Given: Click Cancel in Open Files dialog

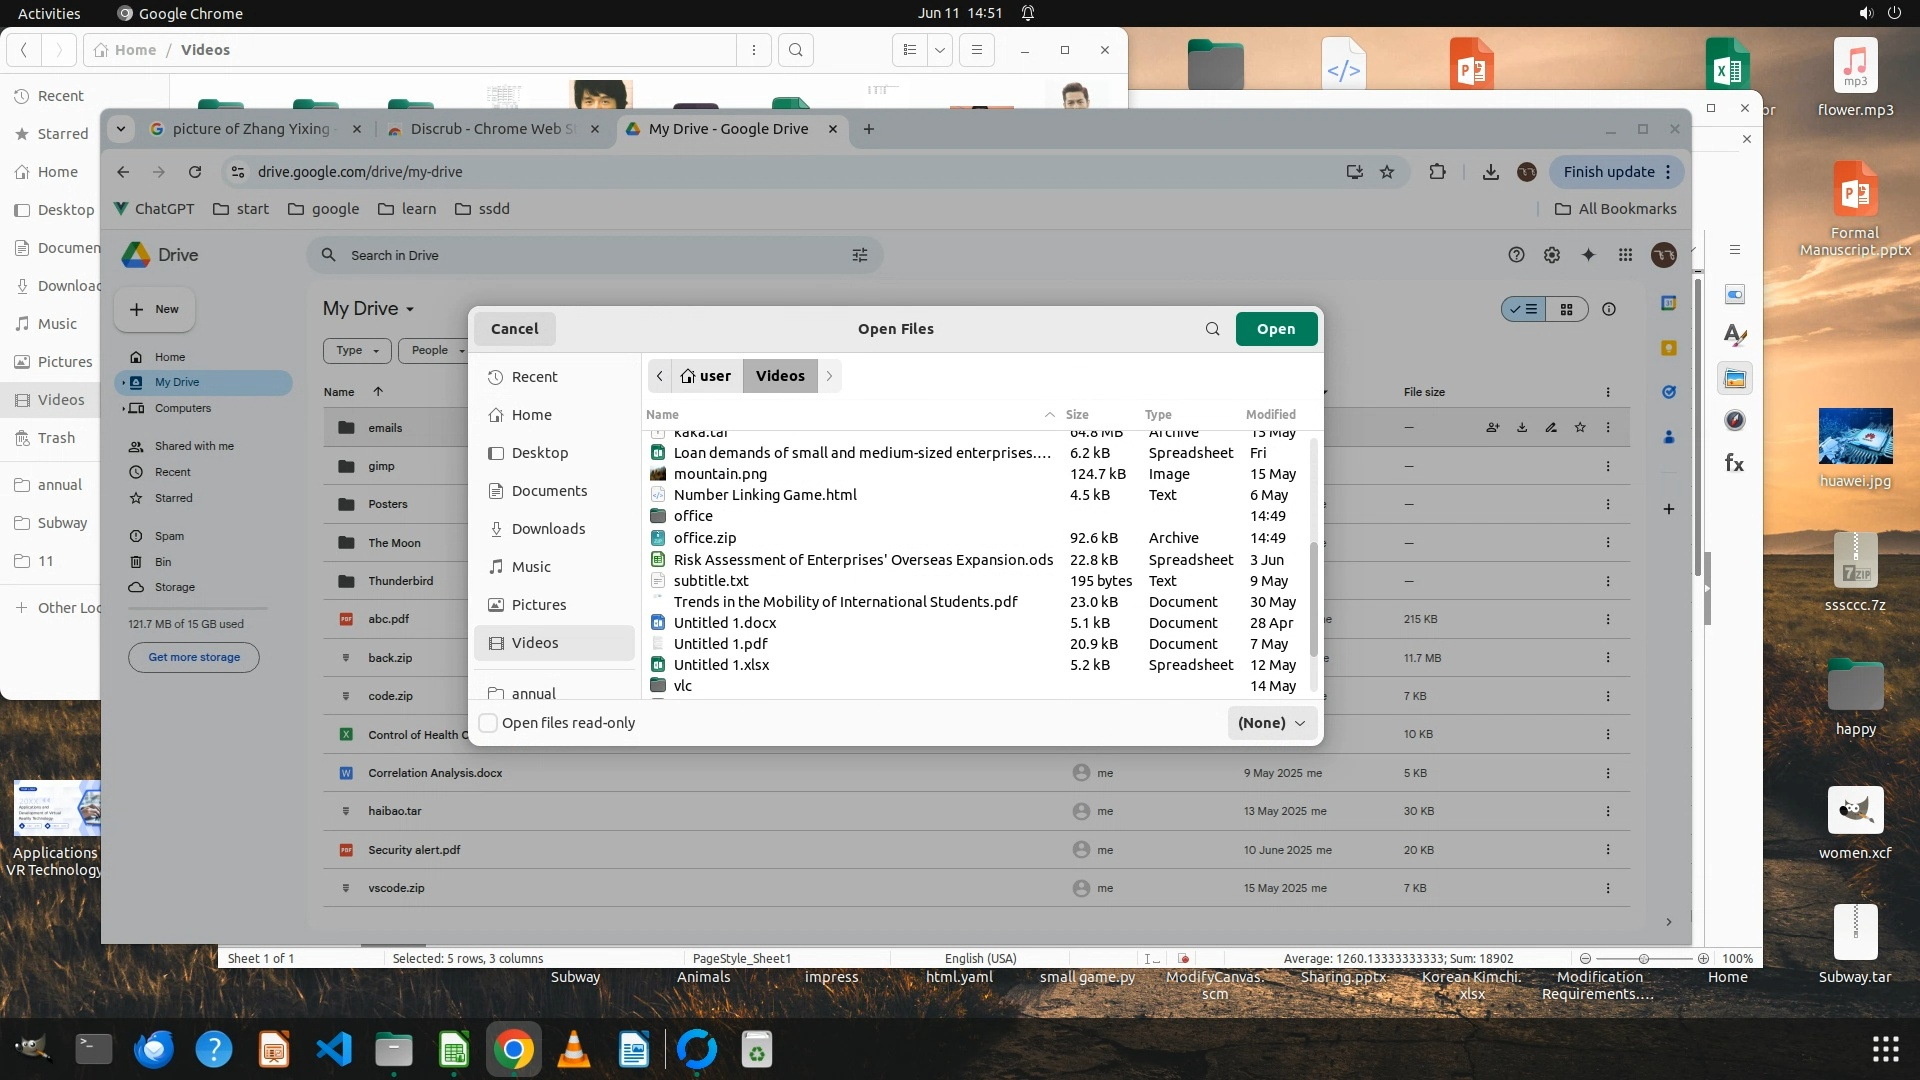Looking at the screenshot, I should tap(514, 329).
